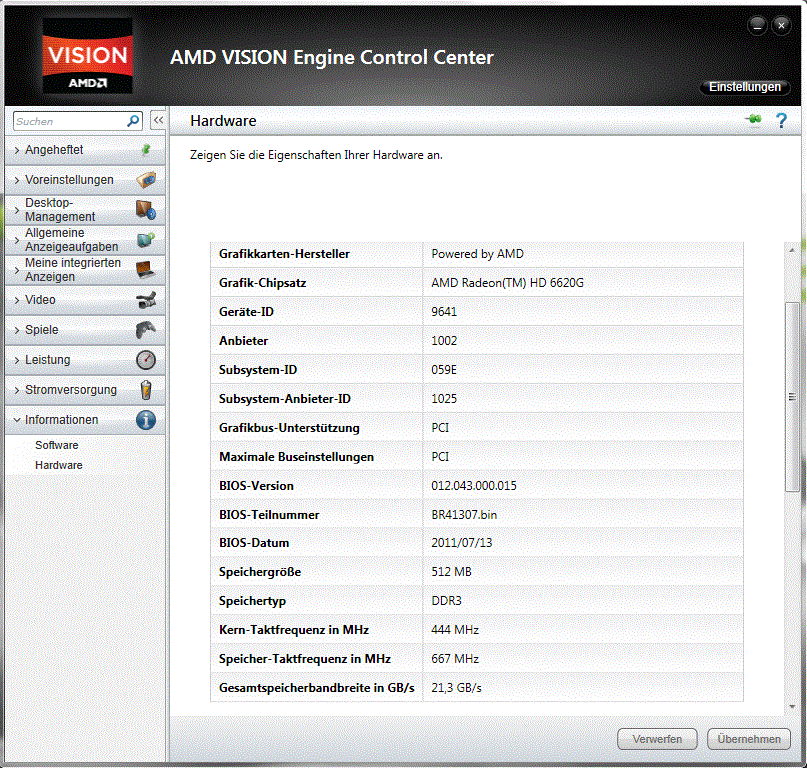Minimize the Control Center window
Screen dimensions: 807x768
tap(757, 25)
